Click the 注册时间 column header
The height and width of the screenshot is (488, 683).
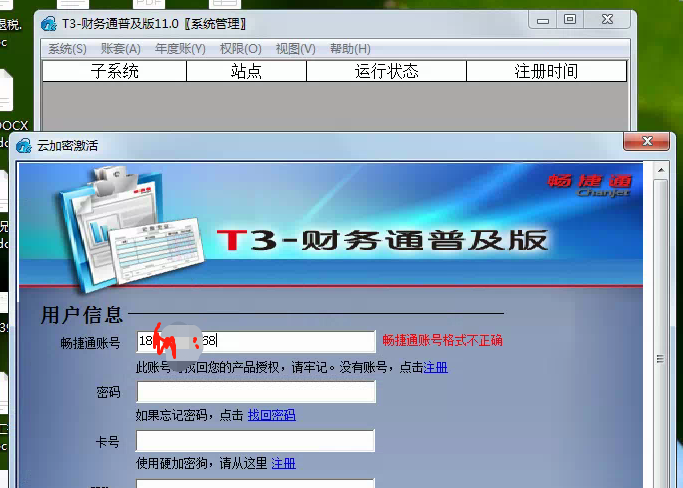click(x=546, y=71)
